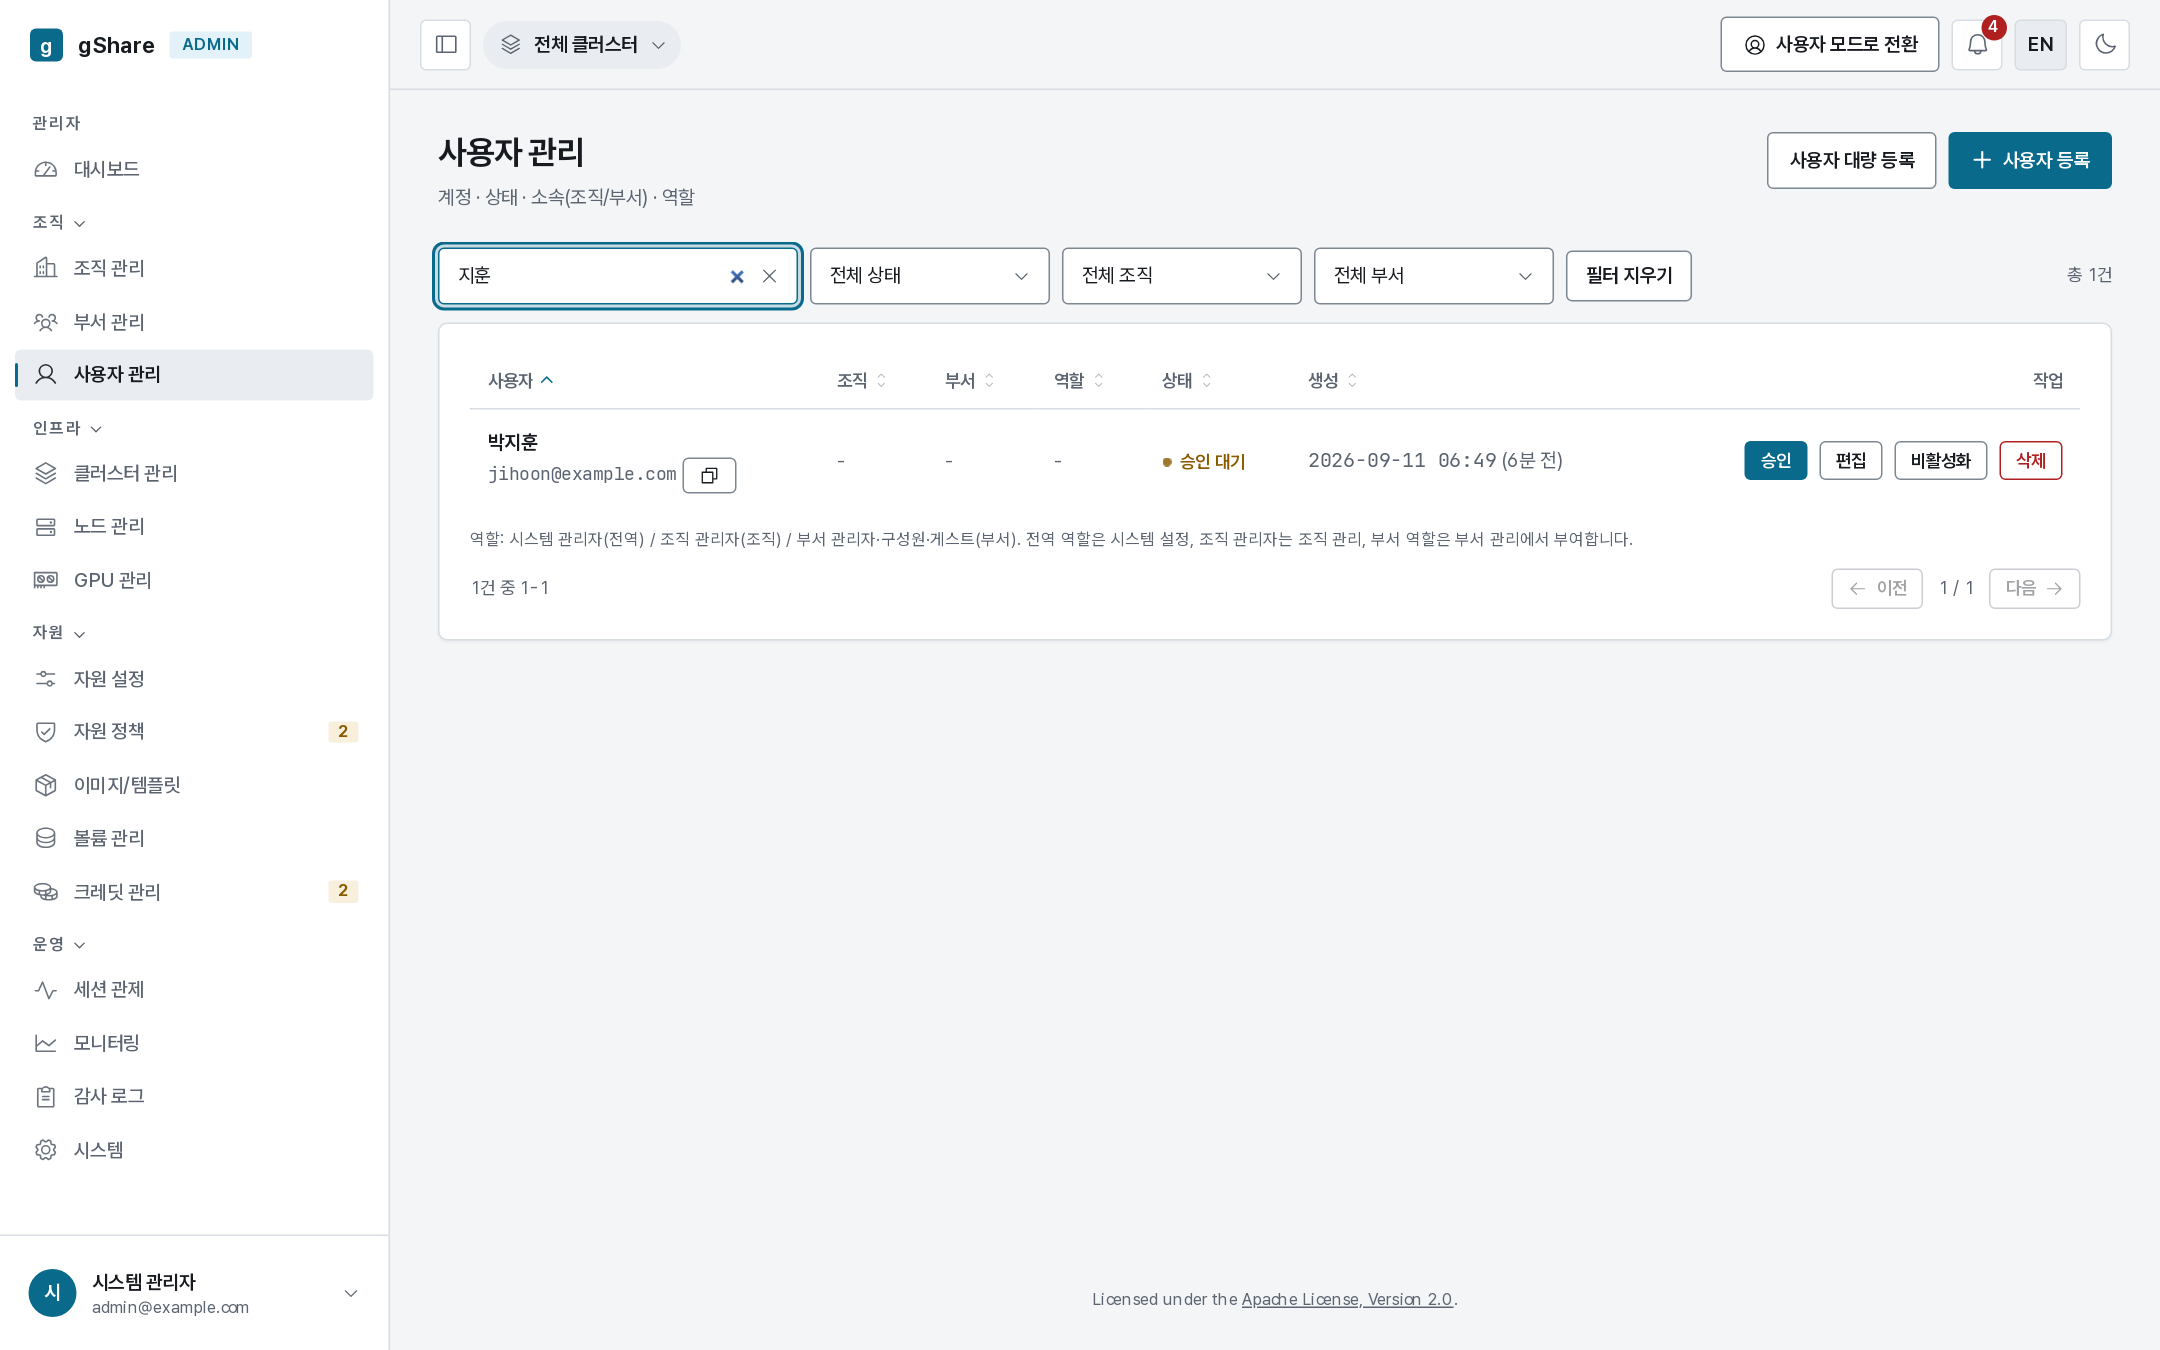Collapse the 자원 section
Image resolution: width=2160 pixels, height=1350 pixels.
pyautogui.click(x=59, y=633)
